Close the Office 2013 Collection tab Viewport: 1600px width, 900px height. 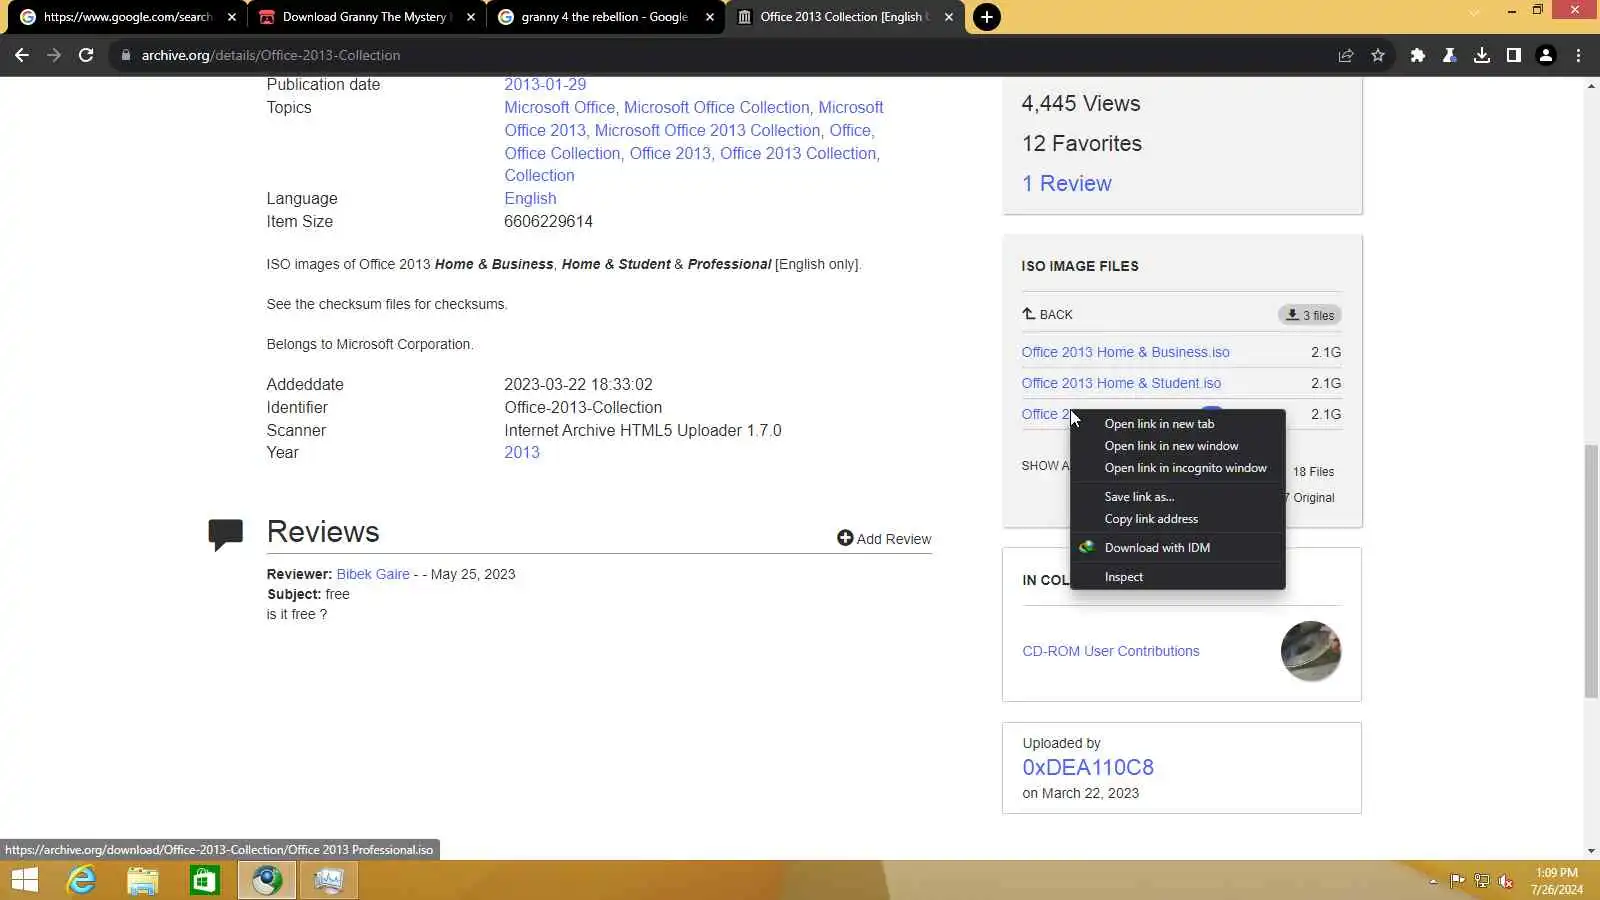pos(949,17)
